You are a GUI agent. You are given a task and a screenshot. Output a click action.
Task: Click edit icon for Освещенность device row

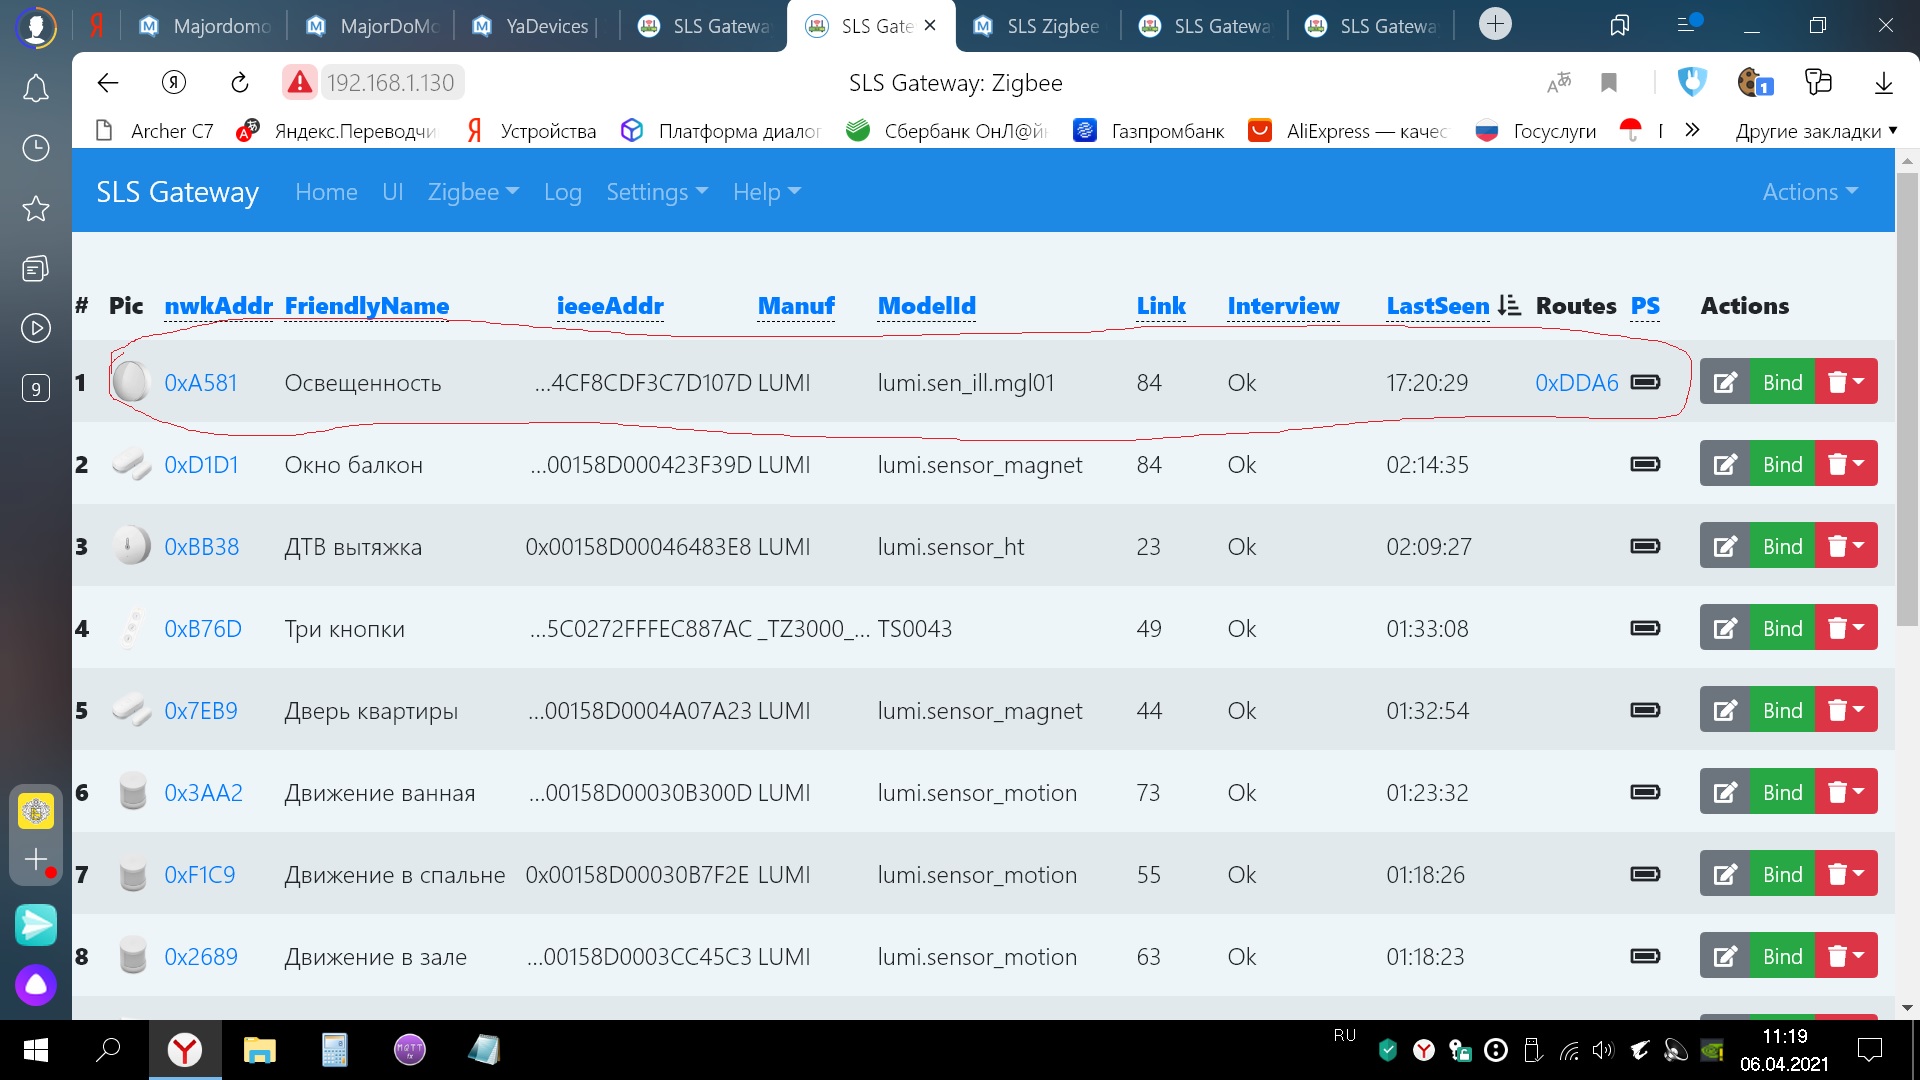point(1725,382)
